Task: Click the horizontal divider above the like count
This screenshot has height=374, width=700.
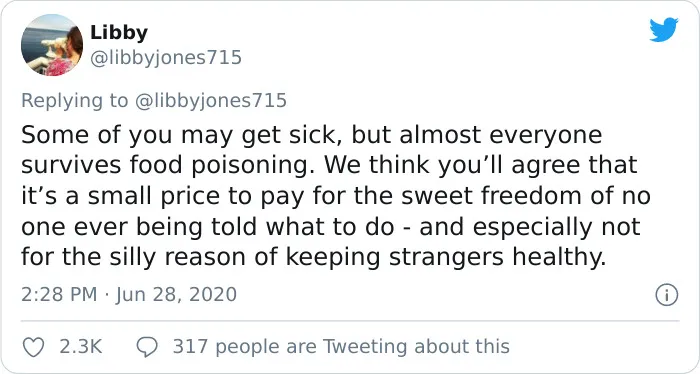Action: pos(350,320)
